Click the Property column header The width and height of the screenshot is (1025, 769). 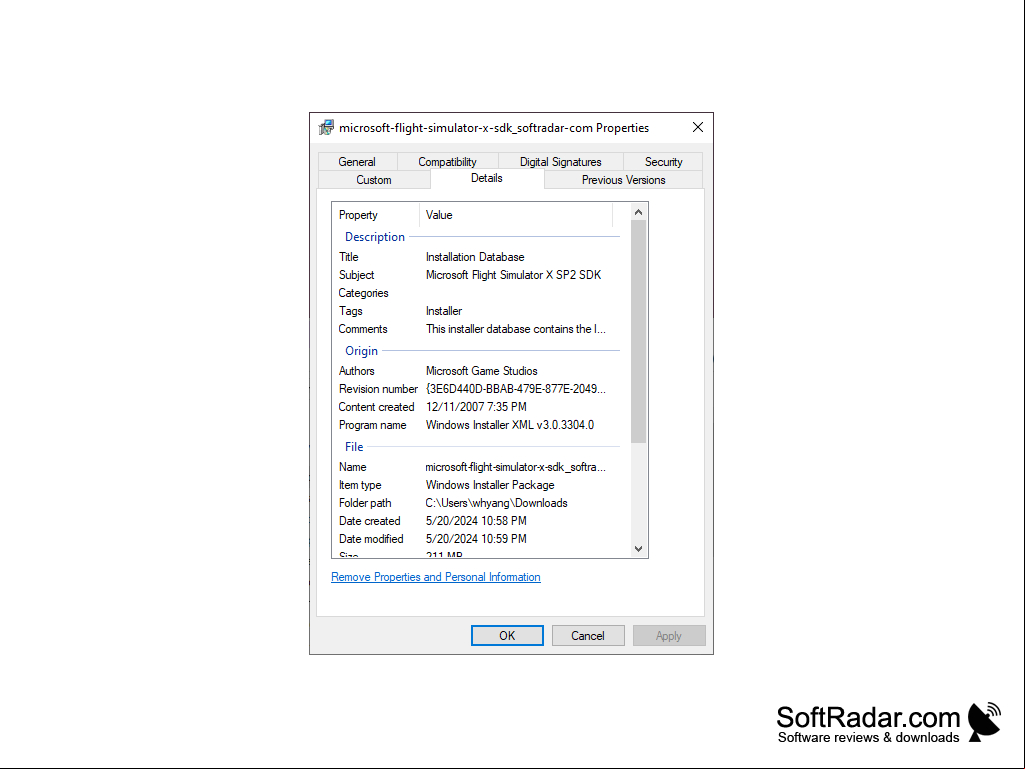click(376, 215)
